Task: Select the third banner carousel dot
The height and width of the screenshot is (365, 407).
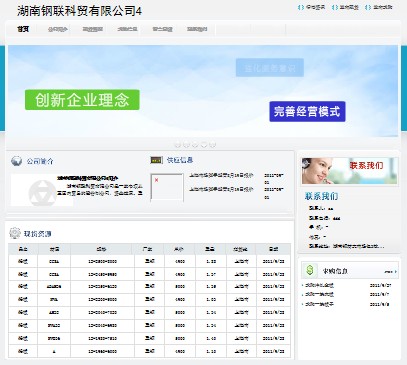Action: point(195,145)
